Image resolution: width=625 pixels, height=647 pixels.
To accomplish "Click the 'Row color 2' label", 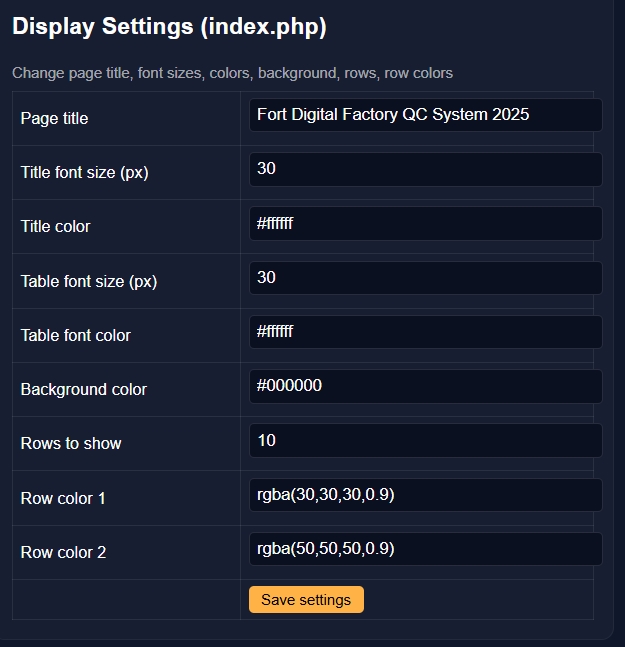I will click(x=63, y=552).
